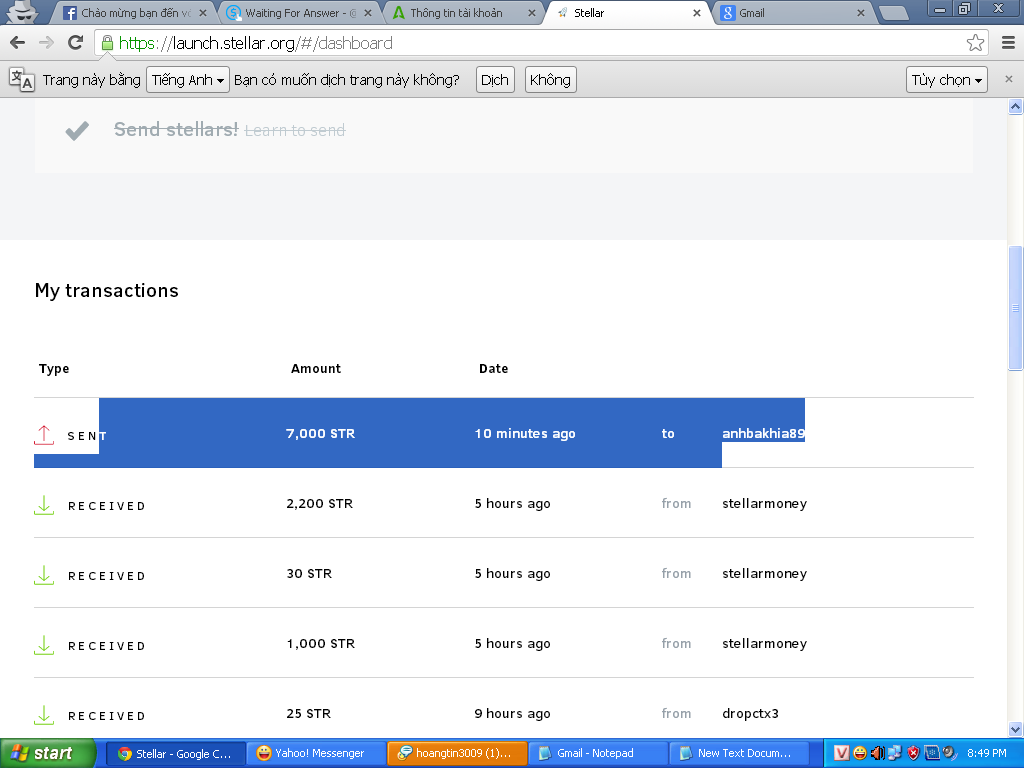Click received icon on 30 STR row
1024x768 pixels.
tap(44, 575)
